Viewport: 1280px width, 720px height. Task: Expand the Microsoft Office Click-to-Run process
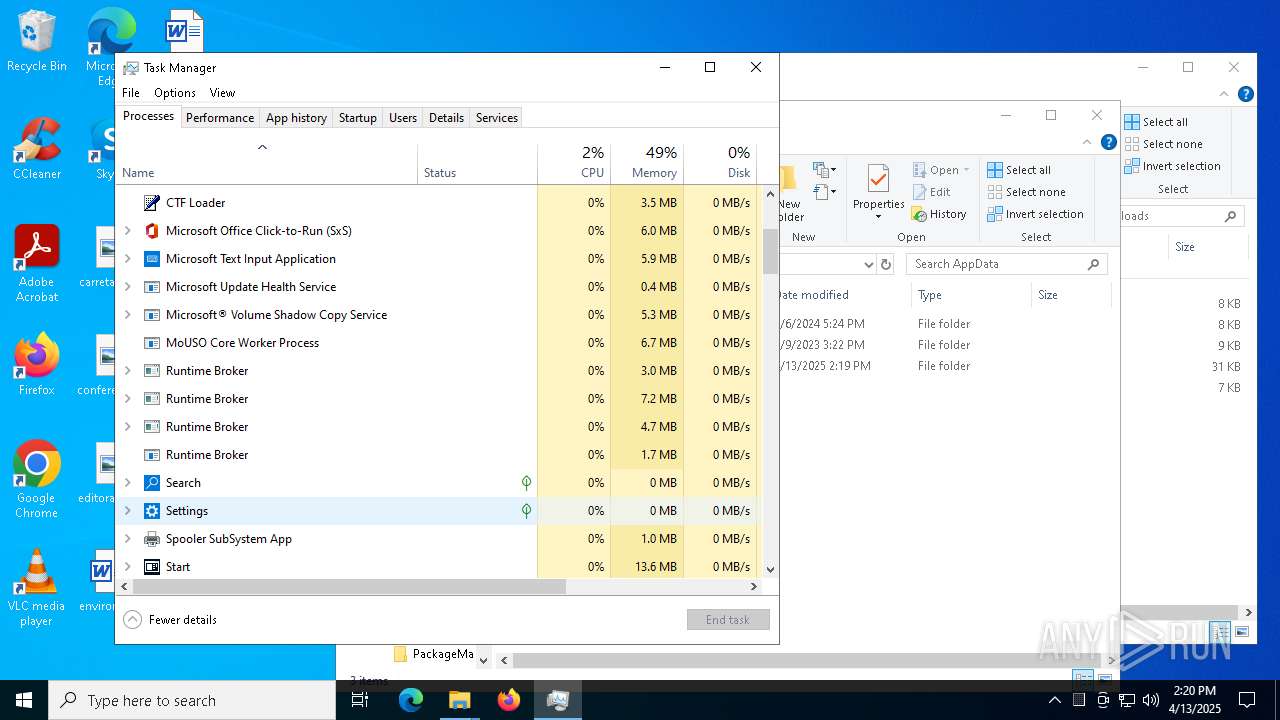(x=127, y=231)
